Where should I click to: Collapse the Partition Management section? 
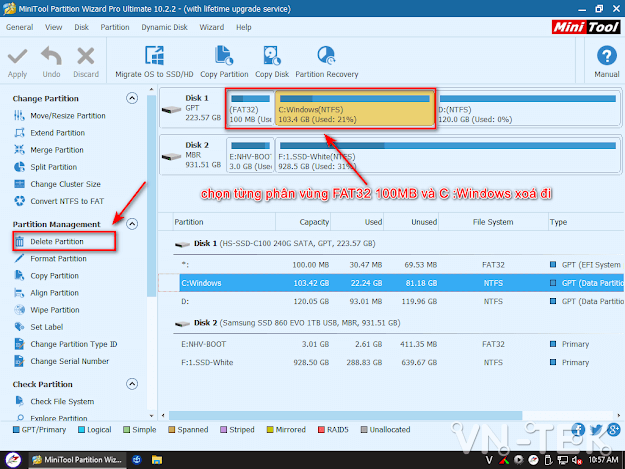click(132, 224)
